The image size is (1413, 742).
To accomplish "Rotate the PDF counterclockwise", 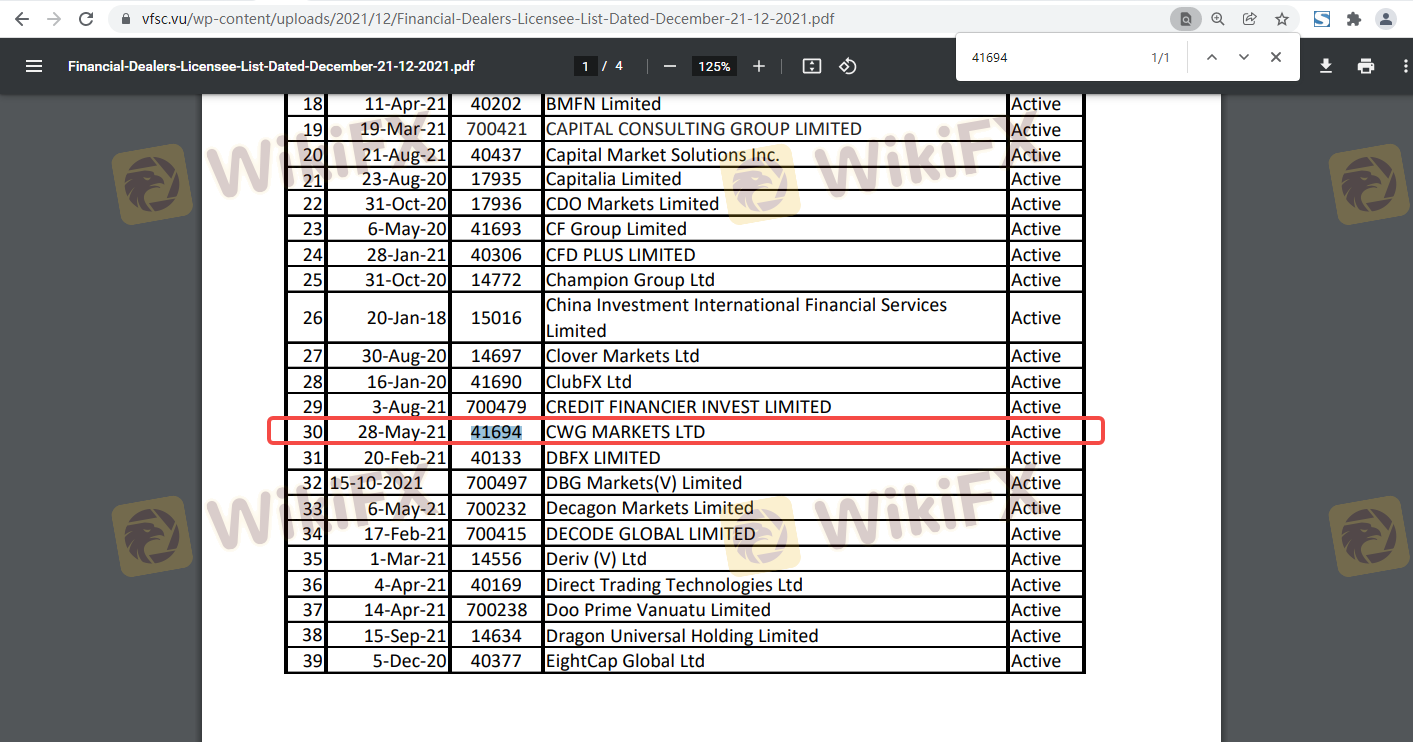I will (848, 66).
